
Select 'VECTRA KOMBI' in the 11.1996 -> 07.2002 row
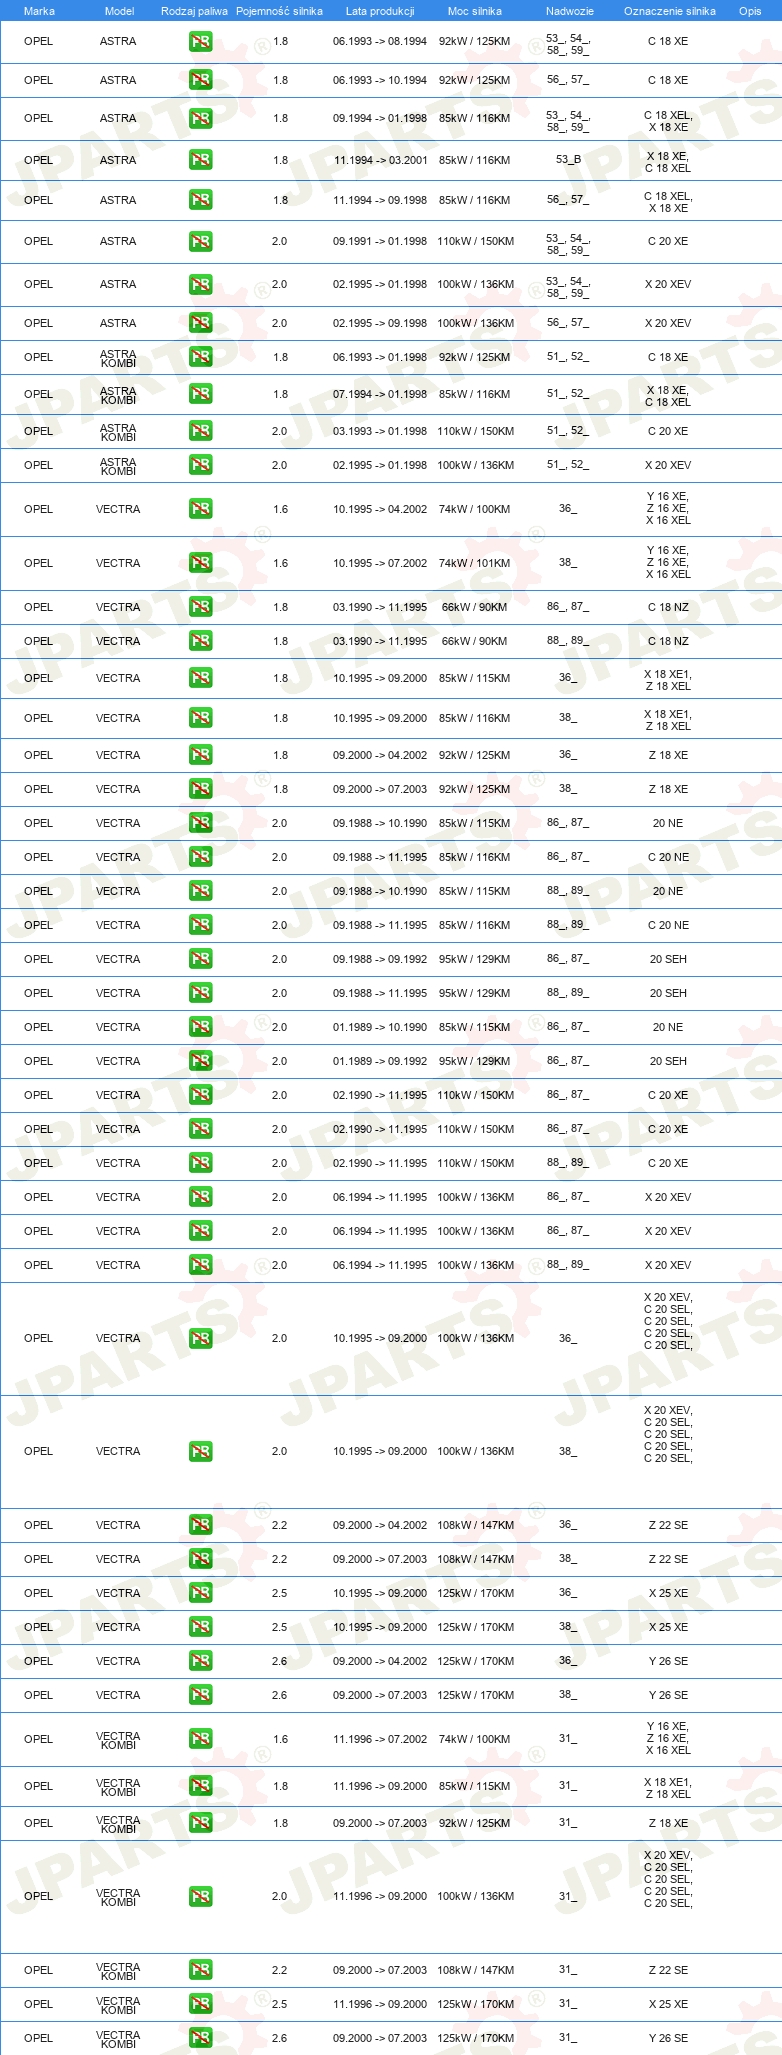tap(118, 1740)
